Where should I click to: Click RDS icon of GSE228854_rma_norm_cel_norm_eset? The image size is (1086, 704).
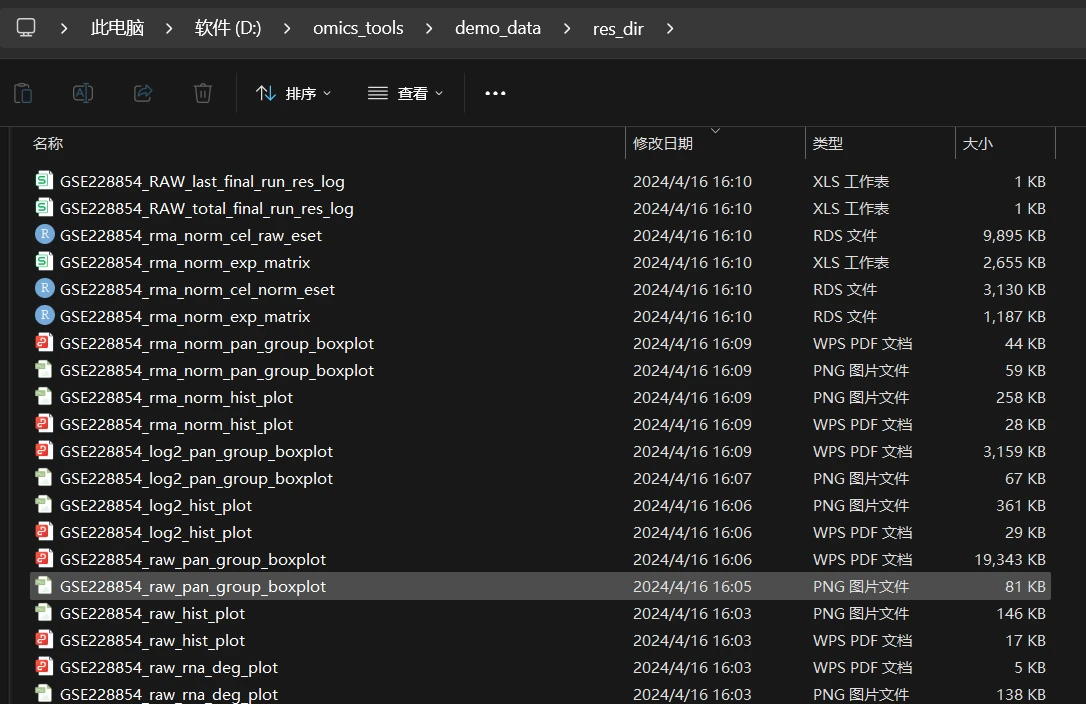point(44,288)
